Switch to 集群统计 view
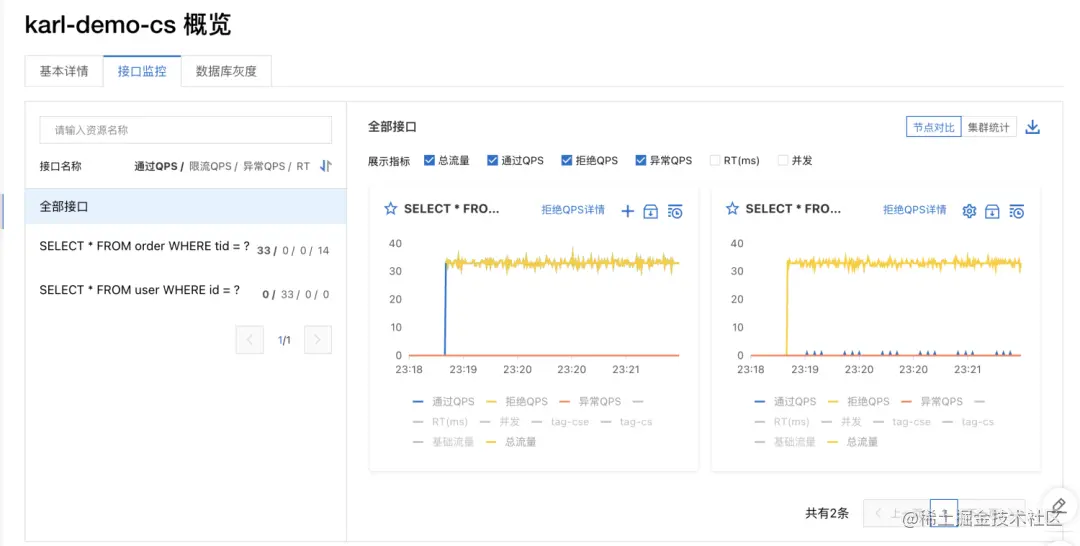The height and width of the screenshot is (546, 1080). tap(988, 127)
